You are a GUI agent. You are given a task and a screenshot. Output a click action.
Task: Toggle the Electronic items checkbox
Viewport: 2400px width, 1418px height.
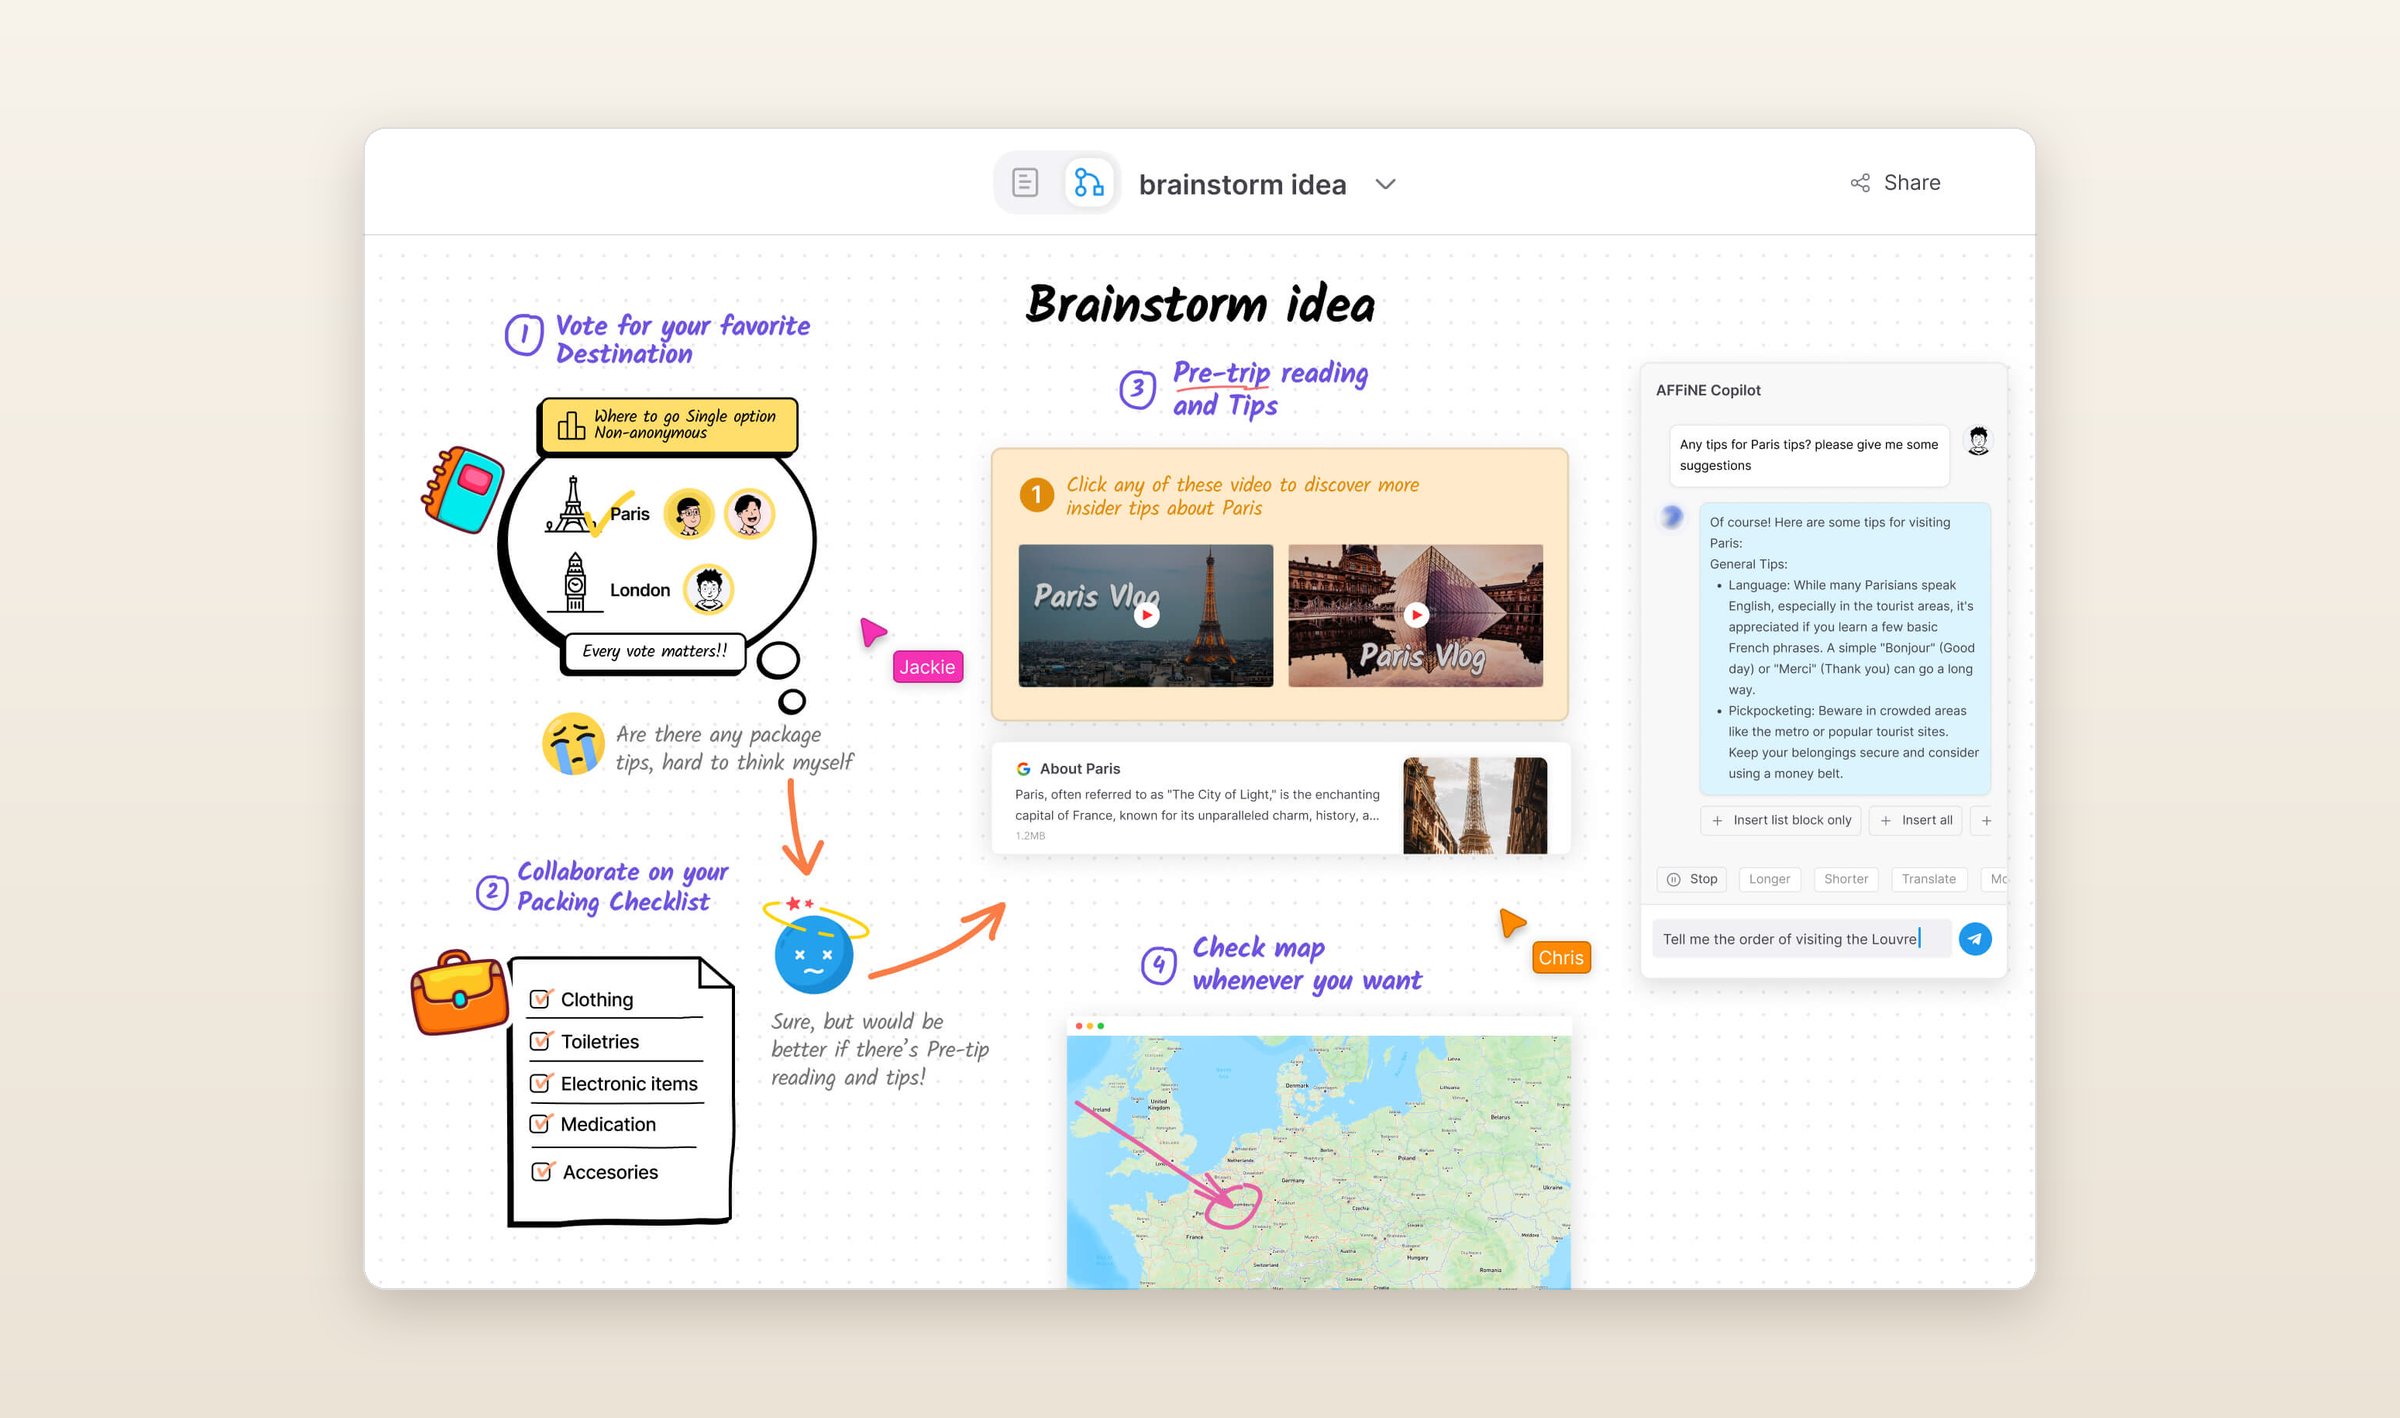pos(541,1083)
